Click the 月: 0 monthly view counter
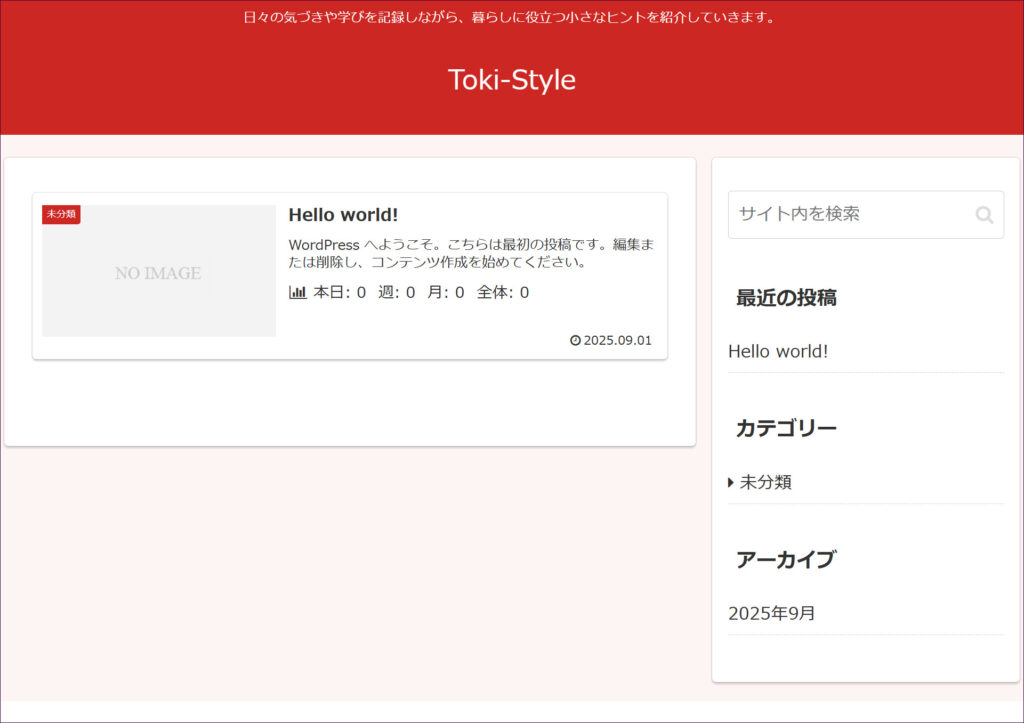 pyautogui.click(x=446, y=293)
